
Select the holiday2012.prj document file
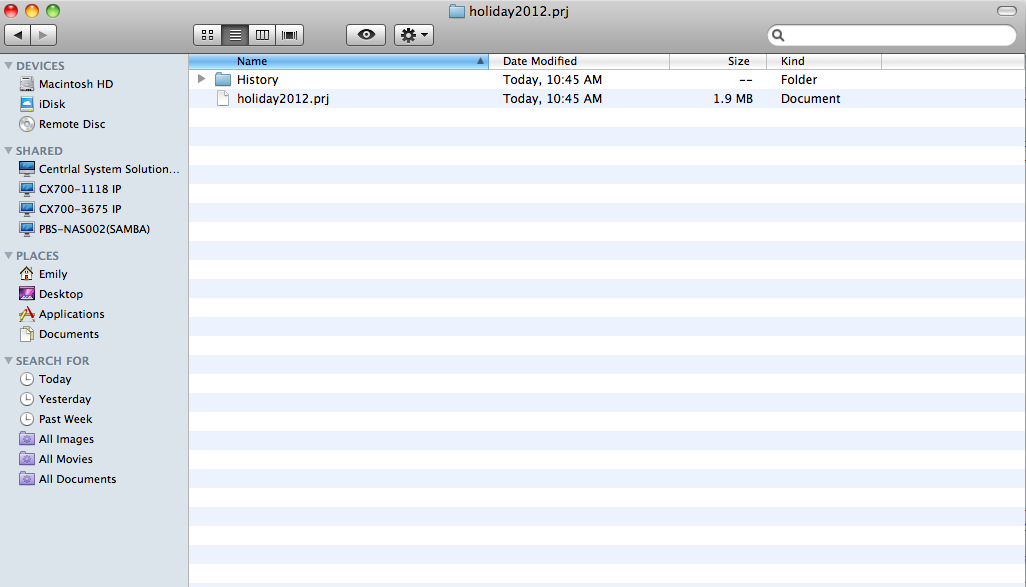click(x=282, y=99)
